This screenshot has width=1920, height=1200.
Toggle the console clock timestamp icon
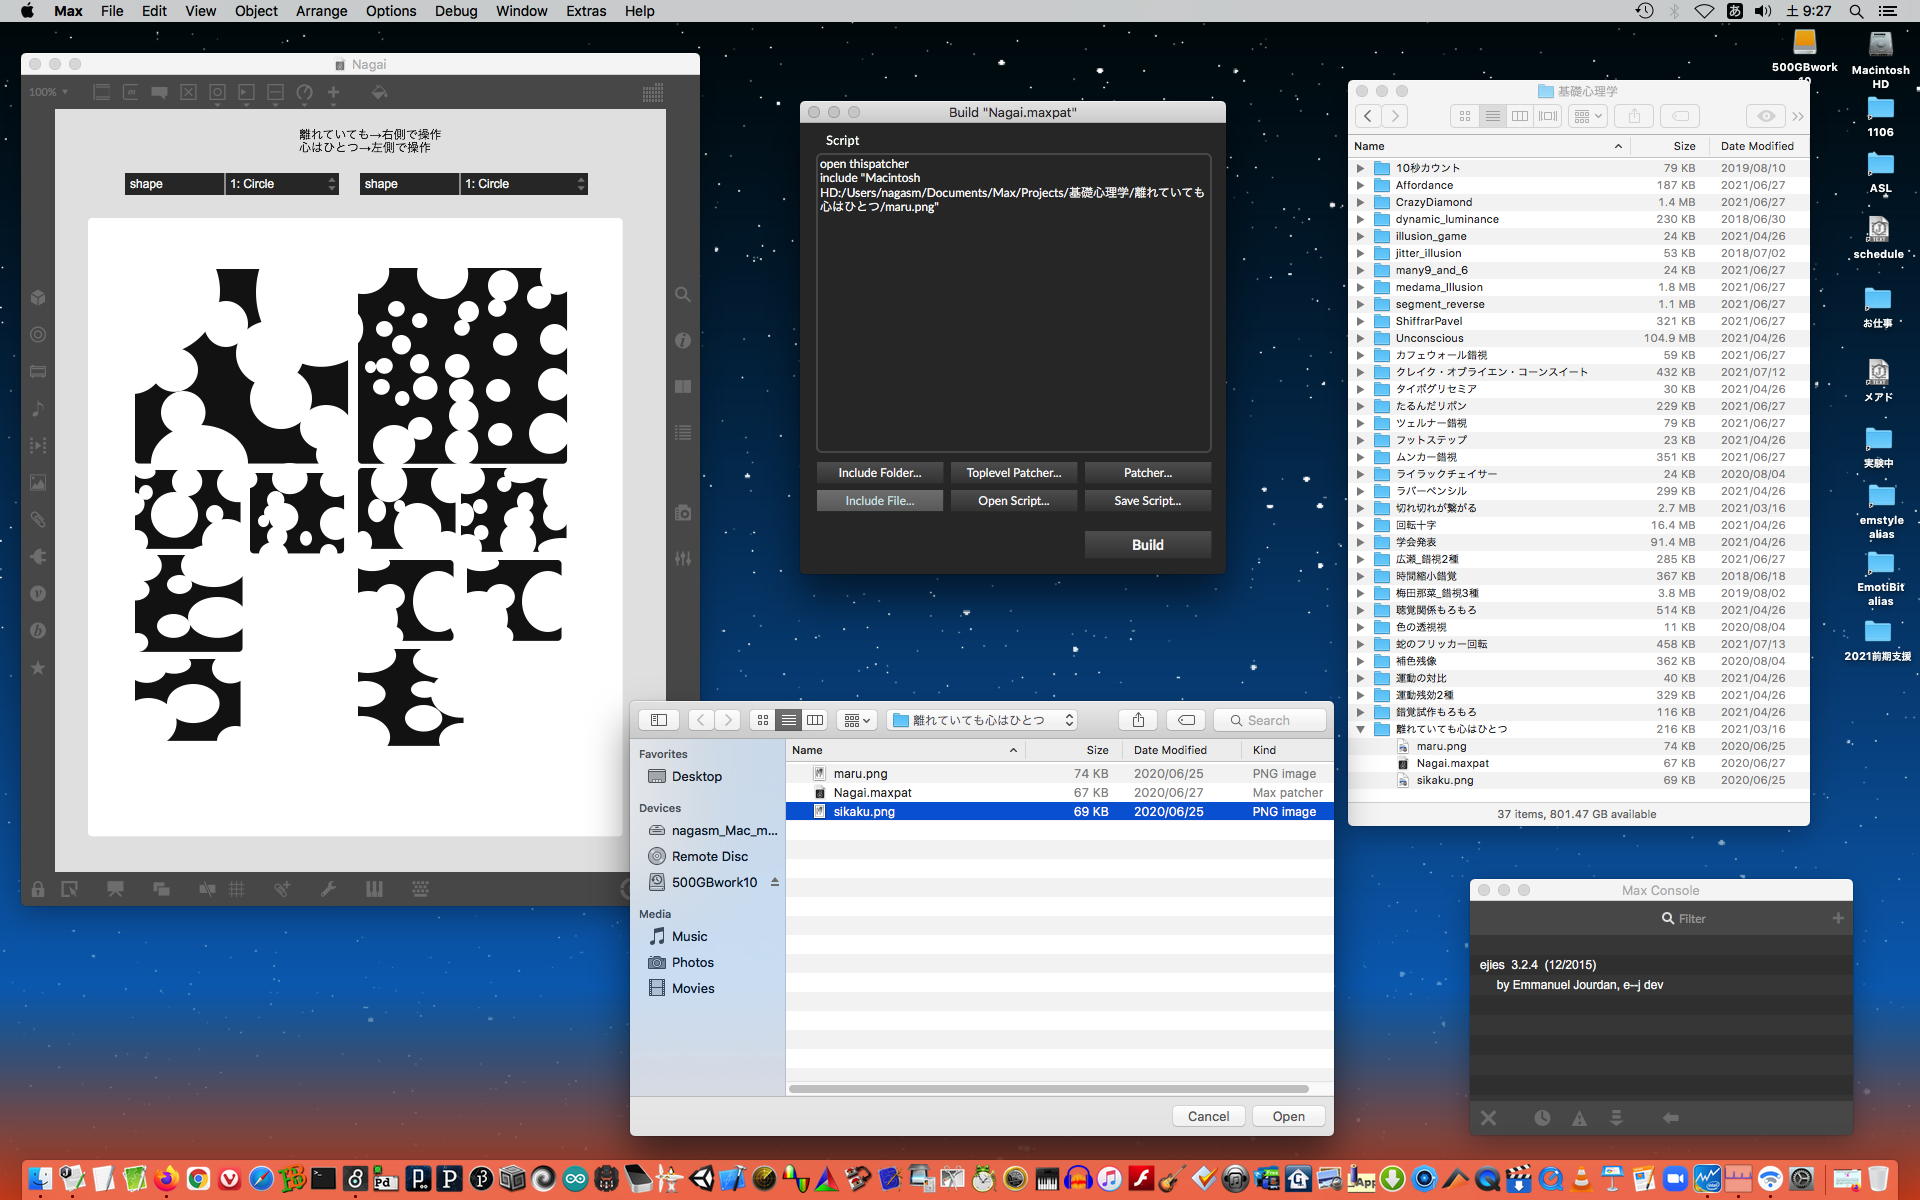pyautogui.click(x=1542, y=1118)
